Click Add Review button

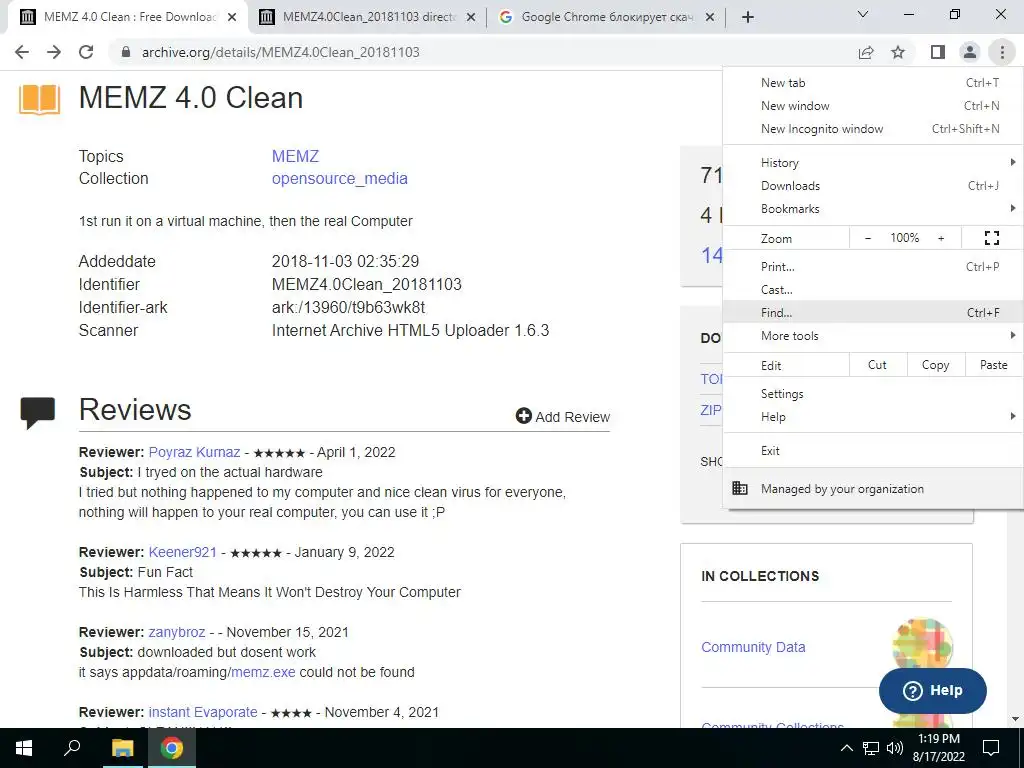(563, 417)
